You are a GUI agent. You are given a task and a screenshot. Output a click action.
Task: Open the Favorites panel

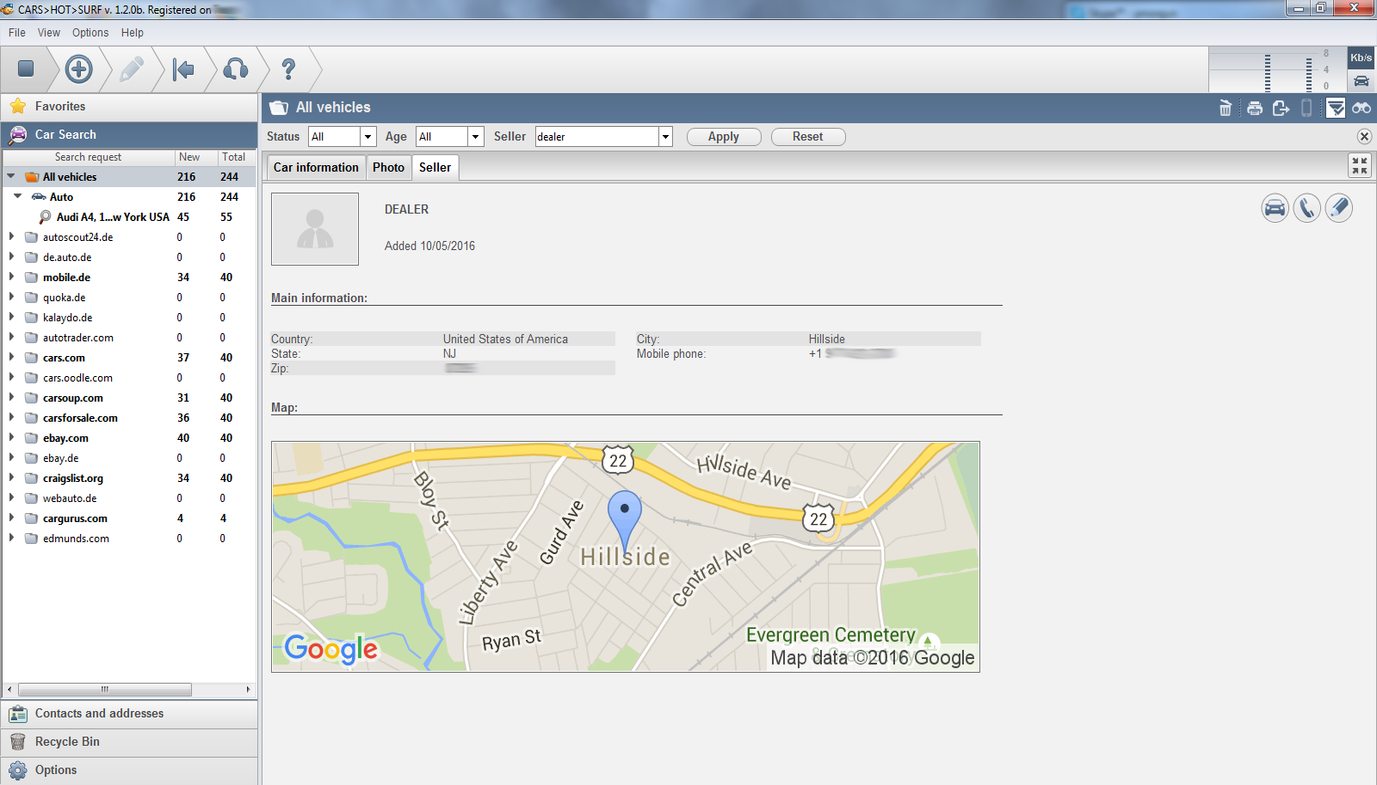pos(129,106)
